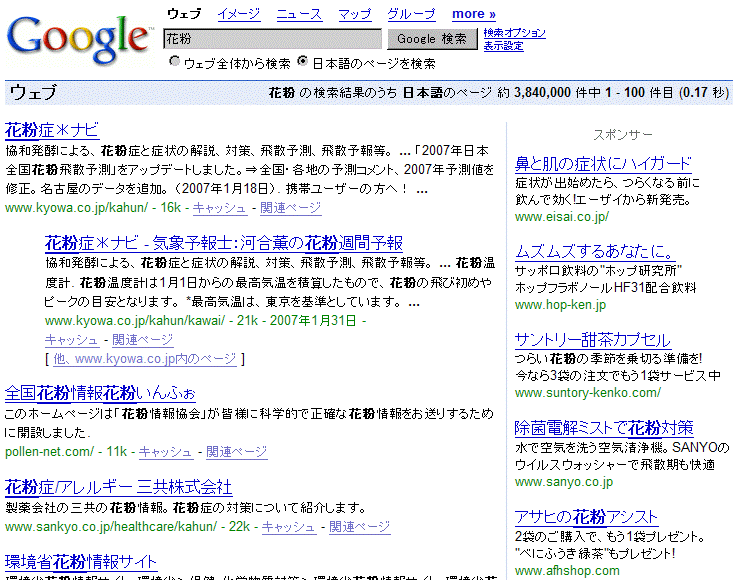Screen dimensions: 736x580
Task: Click the search field containing 花粉
Action: pos(272,39)
